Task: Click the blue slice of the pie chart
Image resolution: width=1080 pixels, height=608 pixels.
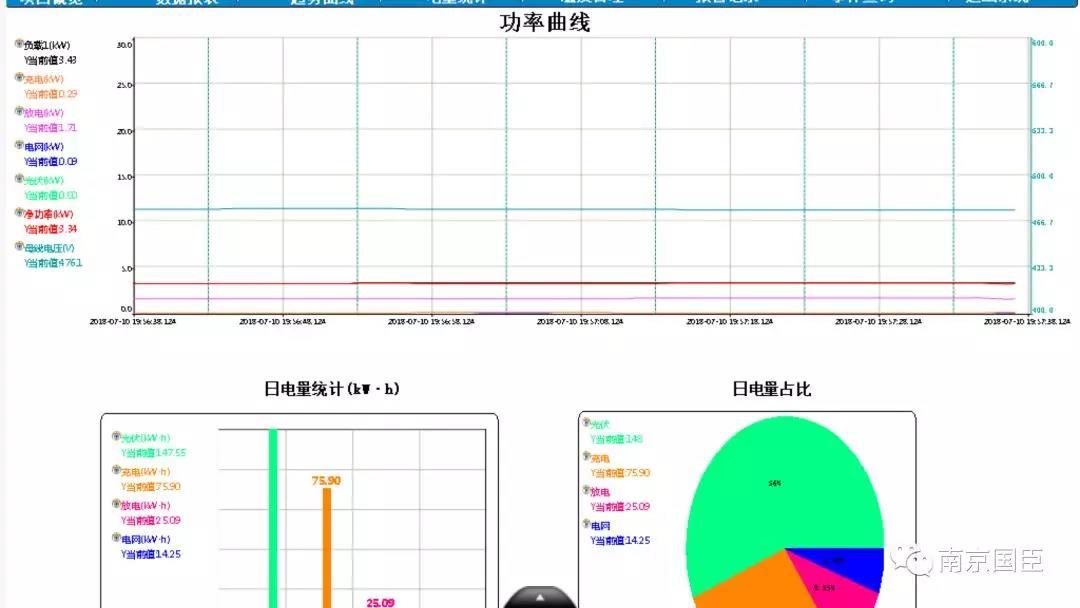Action: click(x=860, y=566)
